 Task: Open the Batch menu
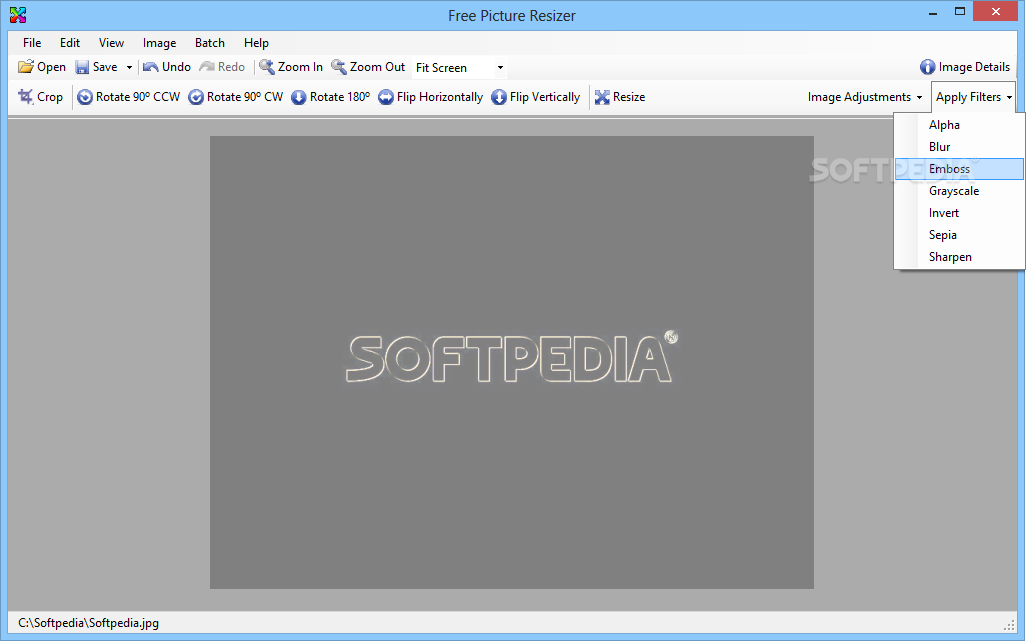[x=210, y=43]
